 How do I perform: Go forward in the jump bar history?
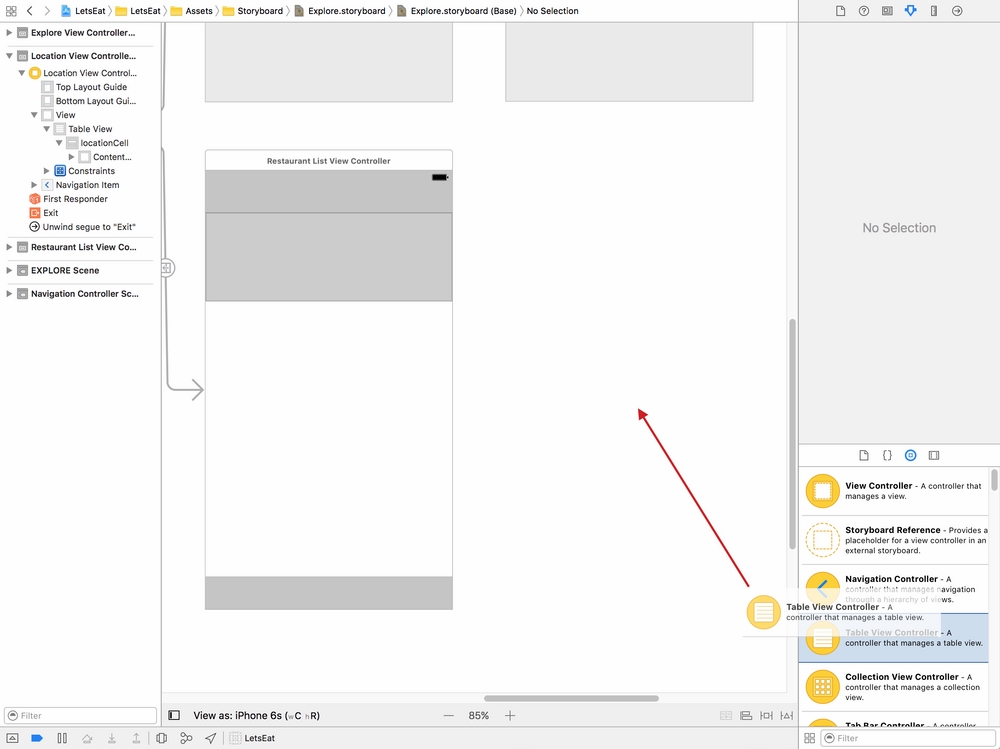point(47,11)
